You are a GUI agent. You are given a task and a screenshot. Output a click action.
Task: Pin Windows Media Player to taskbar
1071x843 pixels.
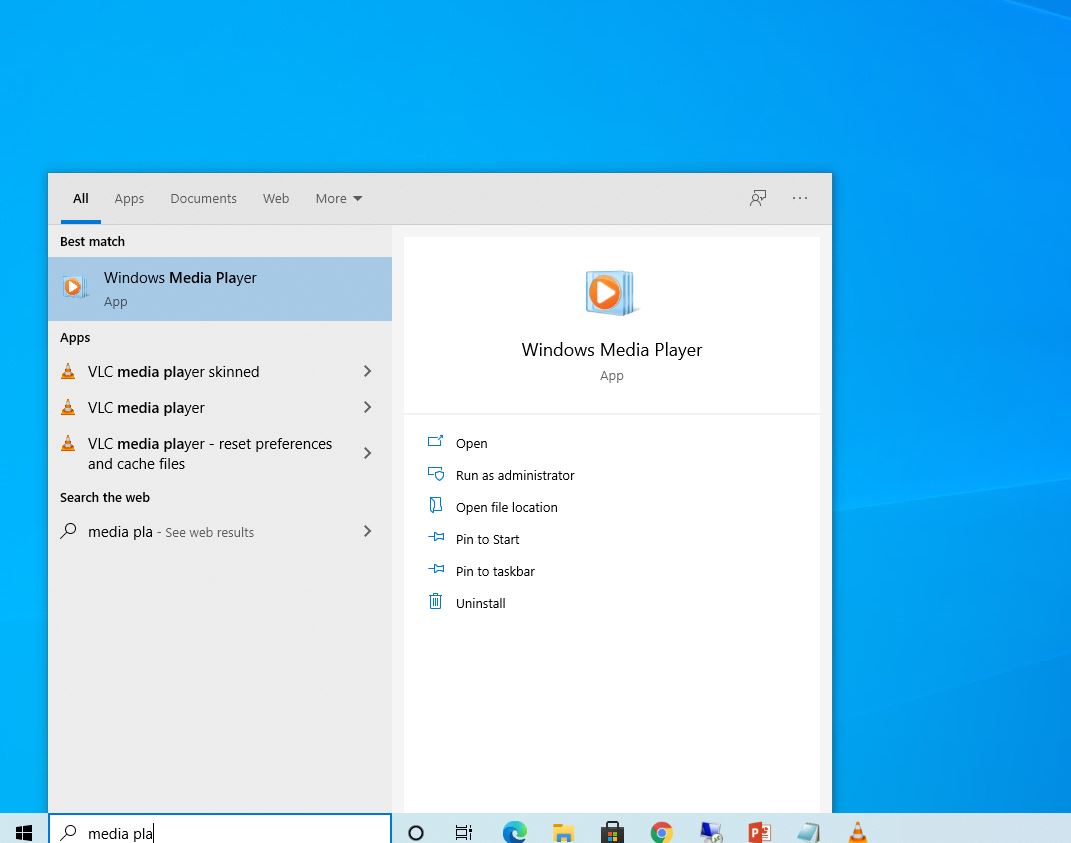pyautogui.click(x=495, y=570)
